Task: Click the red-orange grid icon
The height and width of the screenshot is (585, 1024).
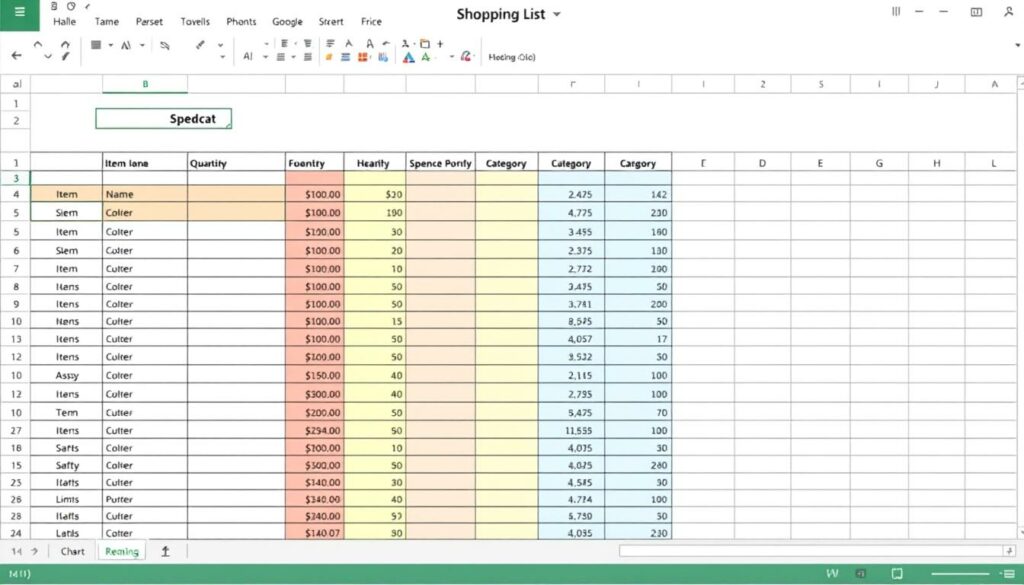Action: pyautogui.click(x=363, y=57)
